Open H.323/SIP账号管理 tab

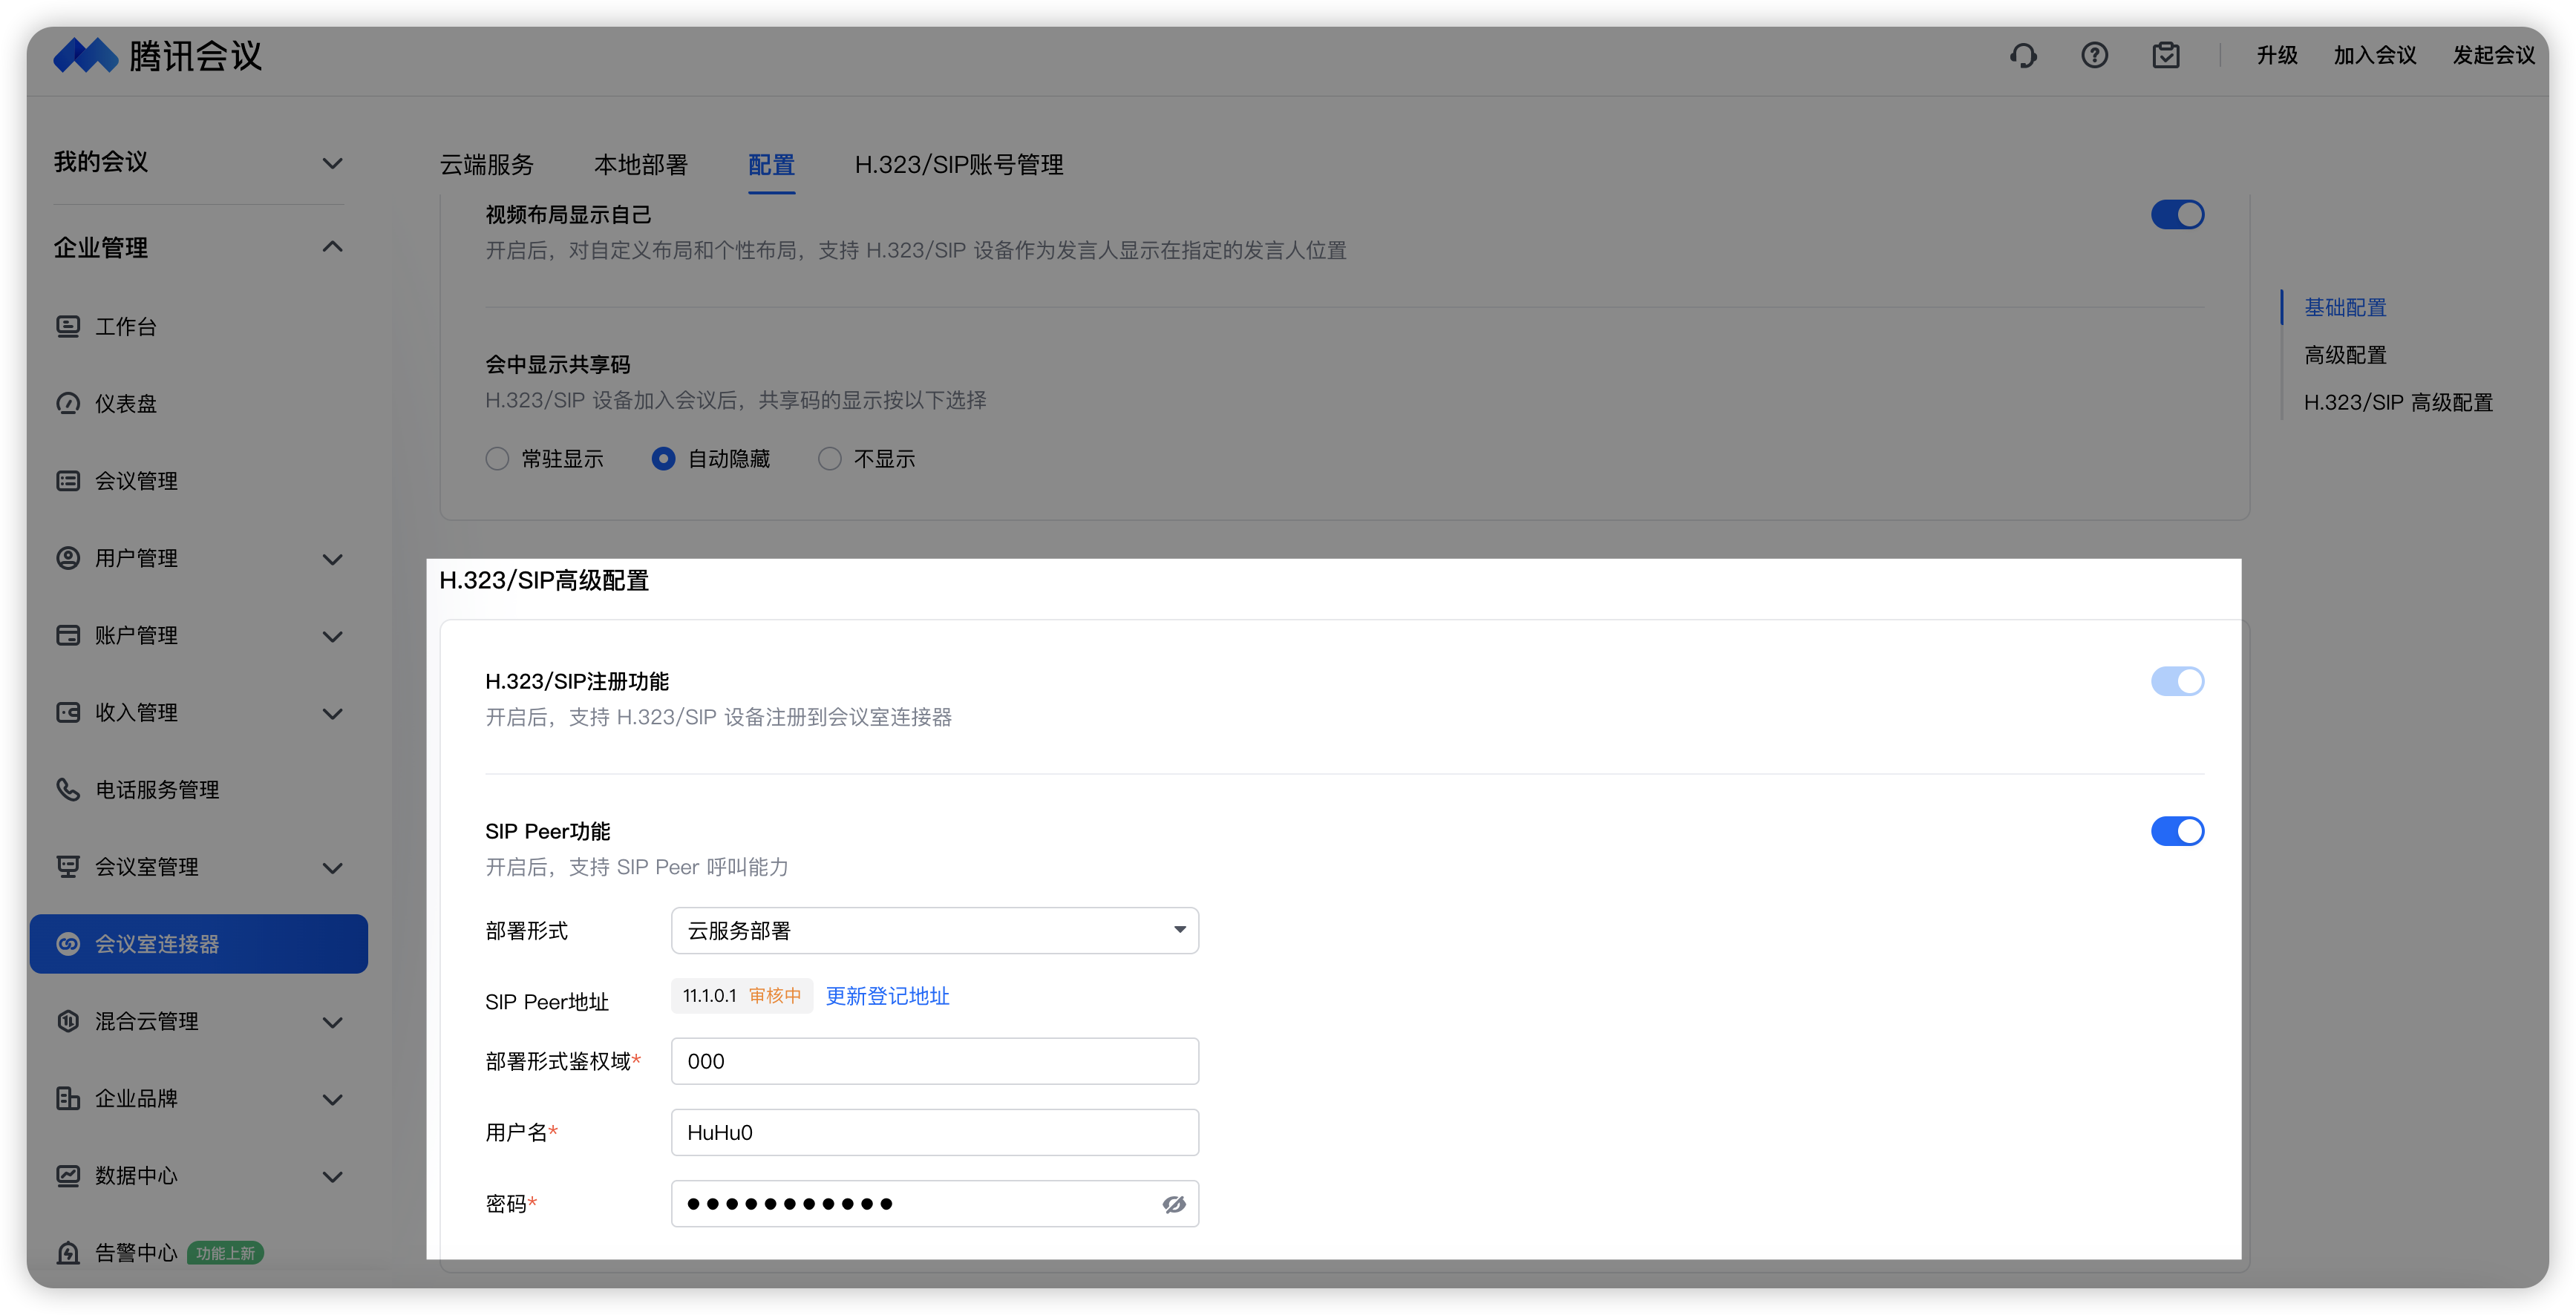[958, 165]
